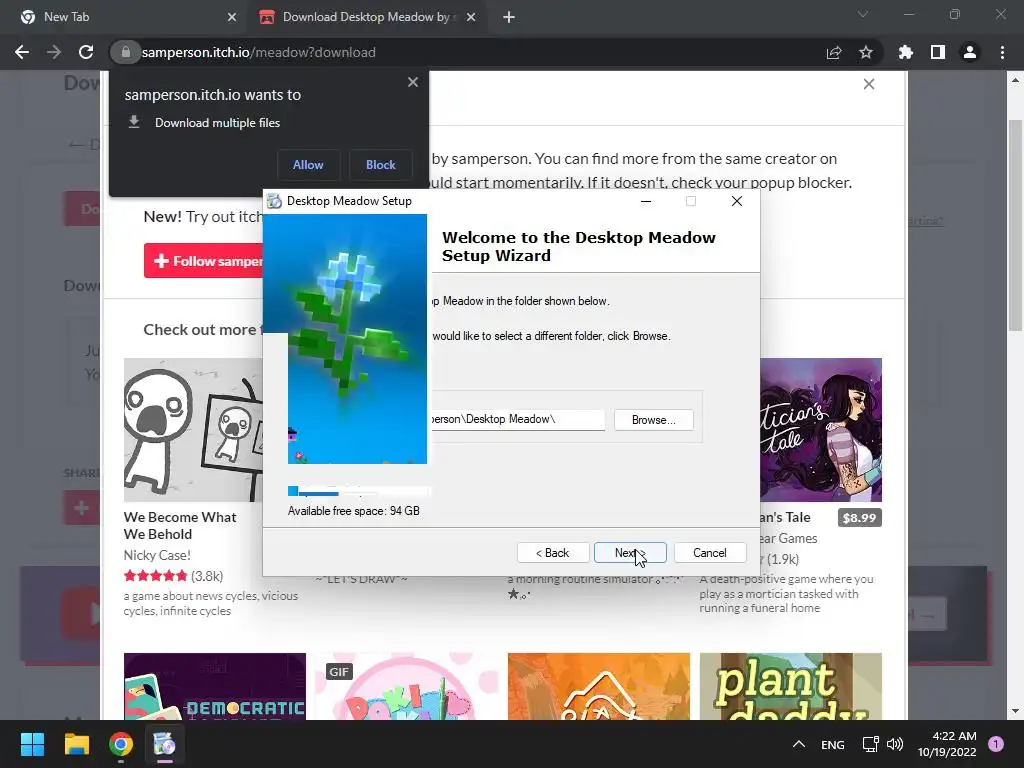Open File Explorer from taskbar
Screen dimensions: 1024x768
coord(76,744)
